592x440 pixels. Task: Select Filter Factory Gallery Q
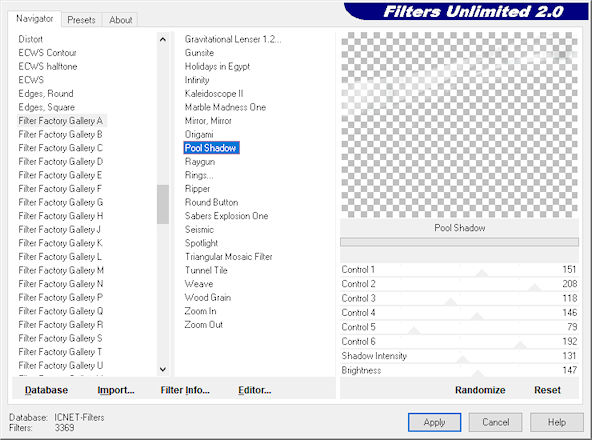[x=60, y=311]
